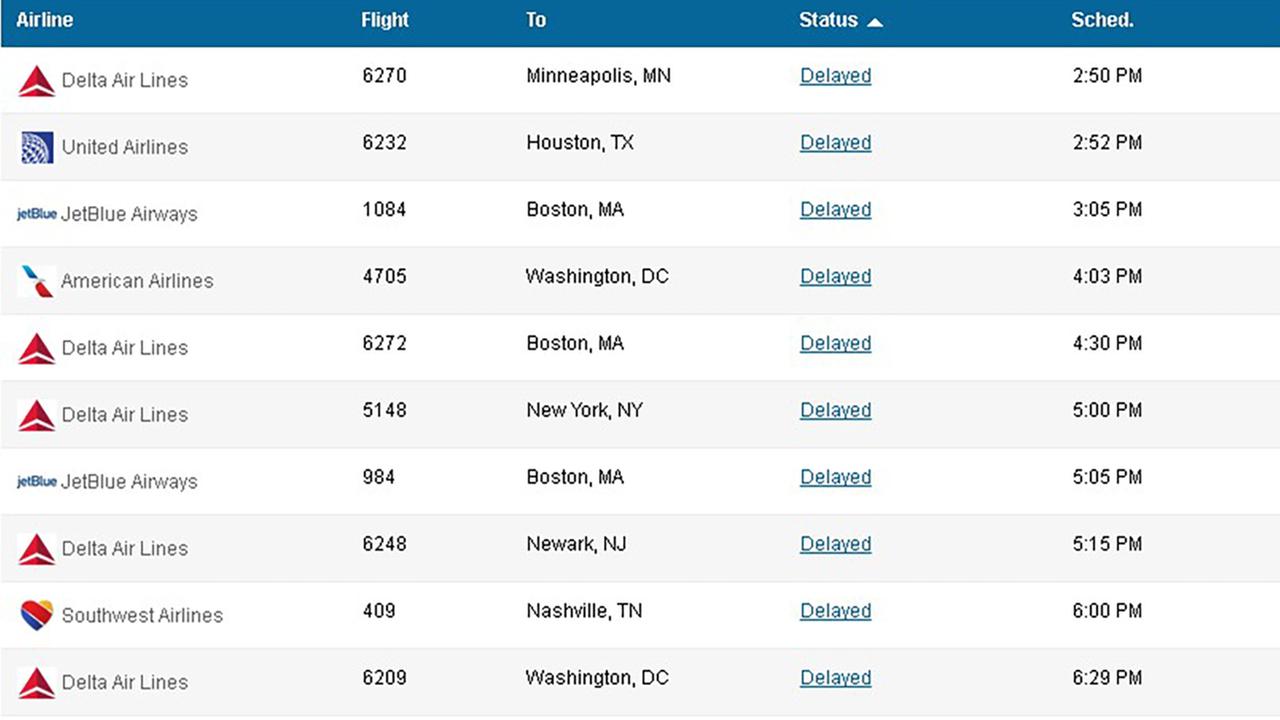Screen dimensions: 1280x720
Task: Select flight number 4705 cell
Action: [x=385, y=276]
